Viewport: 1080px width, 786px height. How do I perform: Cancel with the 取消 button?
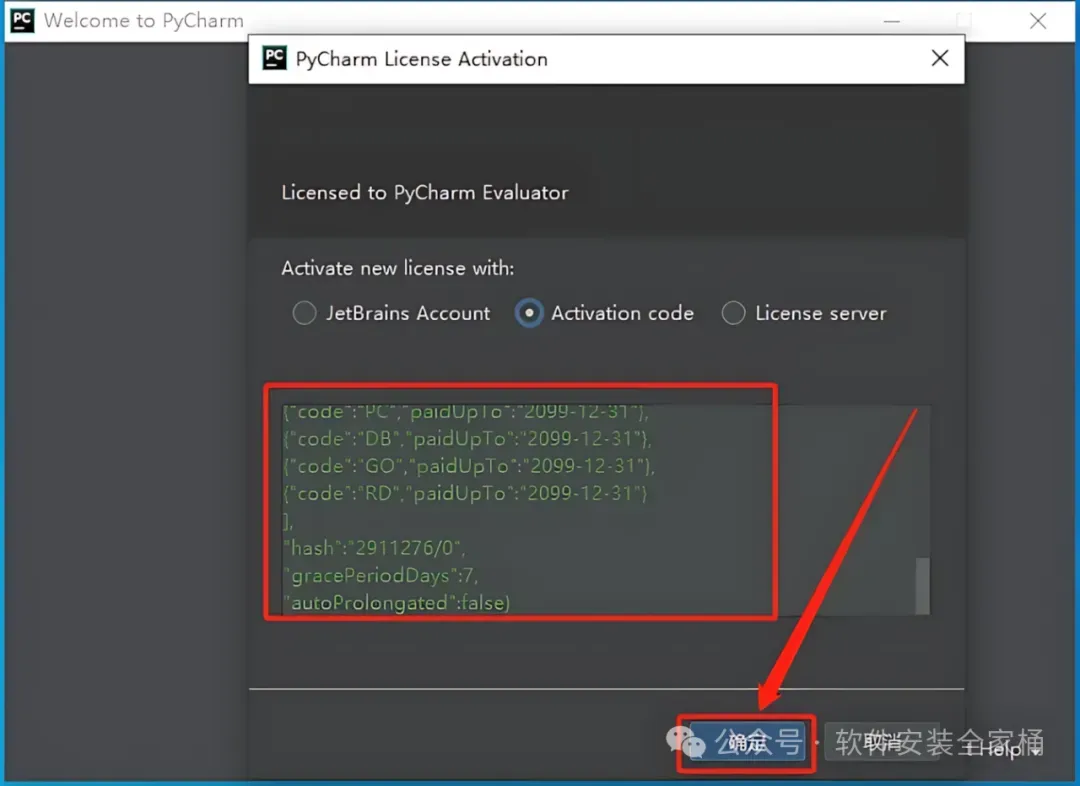(882, 743)
